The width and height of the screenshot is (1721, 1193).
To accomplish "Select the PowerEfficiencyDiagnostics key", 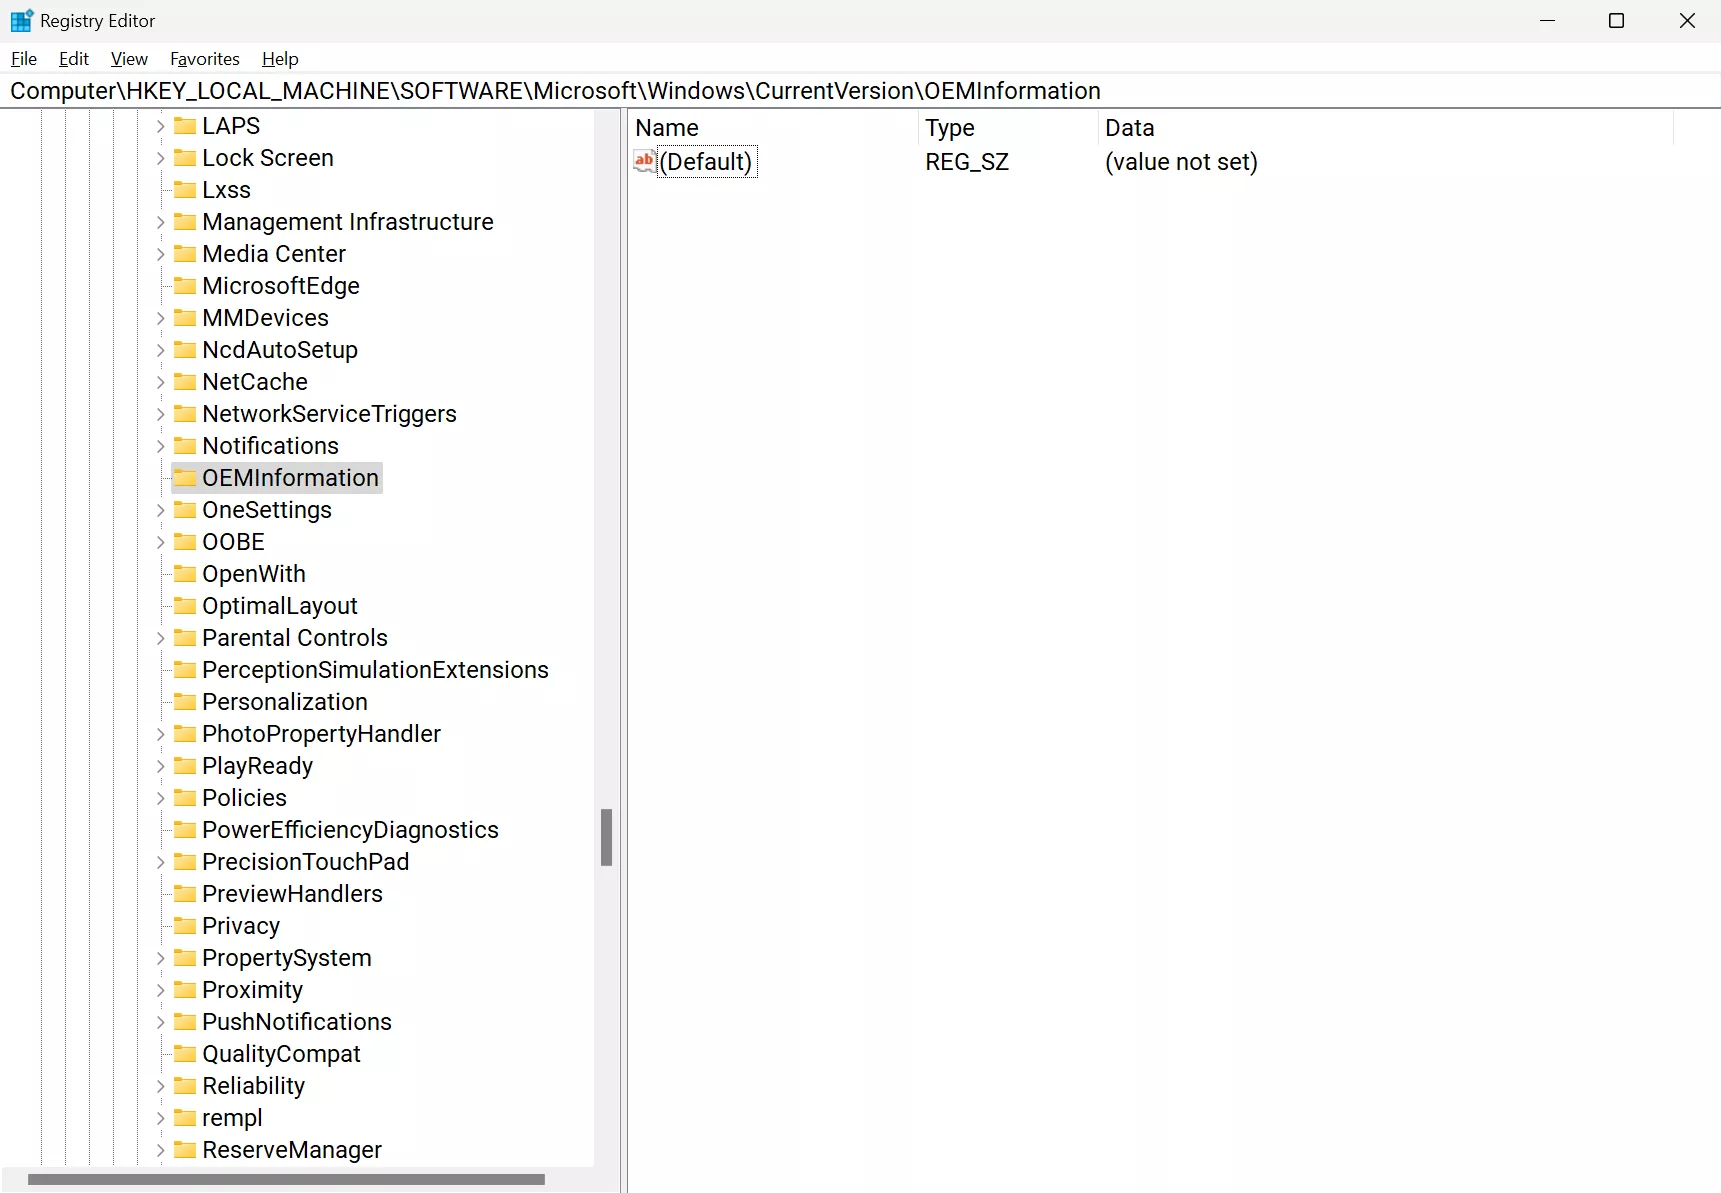I will (x=350, y=830).
